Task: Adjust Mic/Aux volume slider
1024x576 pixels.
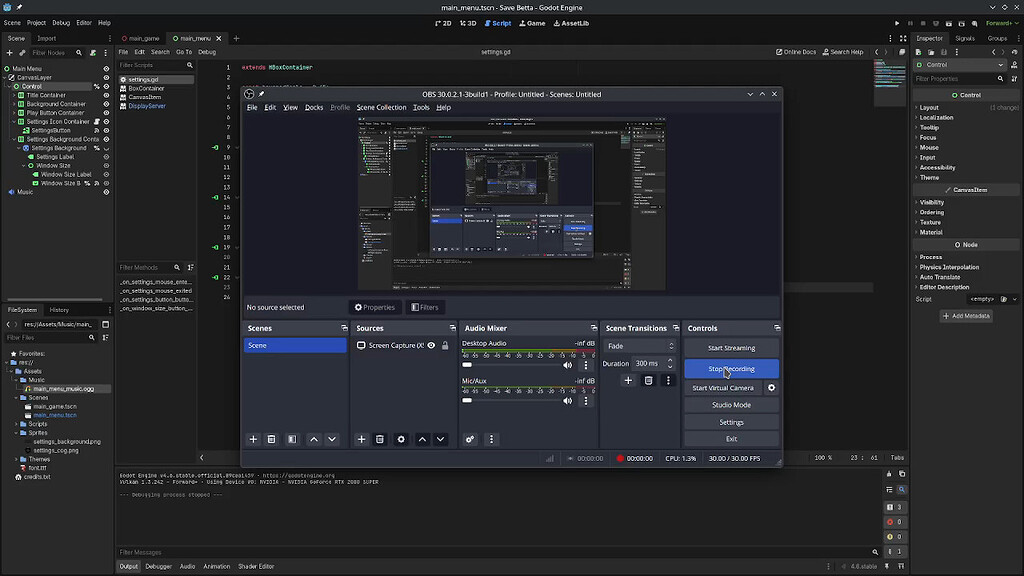Action: coord(510,400)
